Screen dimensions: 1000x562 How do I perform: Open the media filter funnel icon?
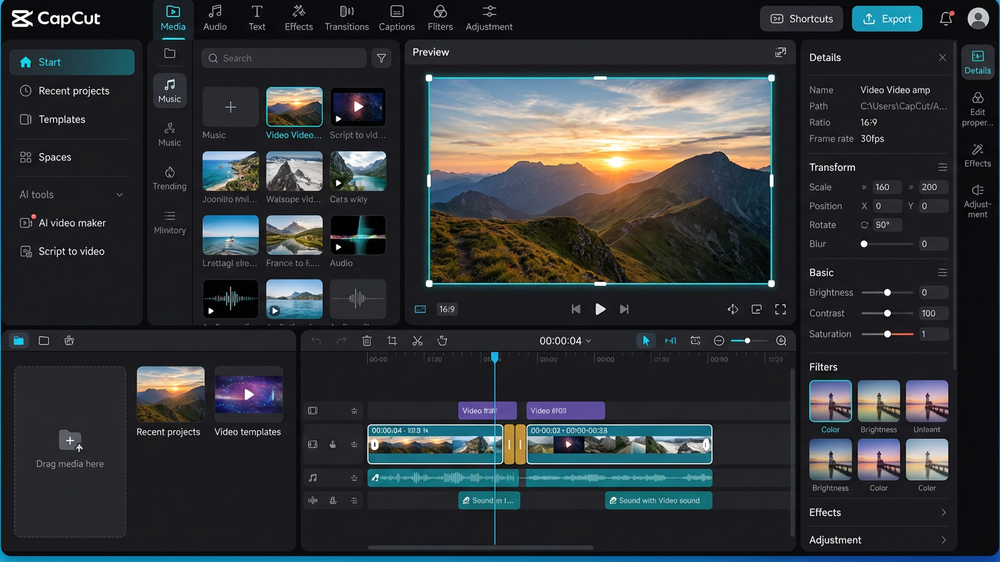(x=381, y=58)
